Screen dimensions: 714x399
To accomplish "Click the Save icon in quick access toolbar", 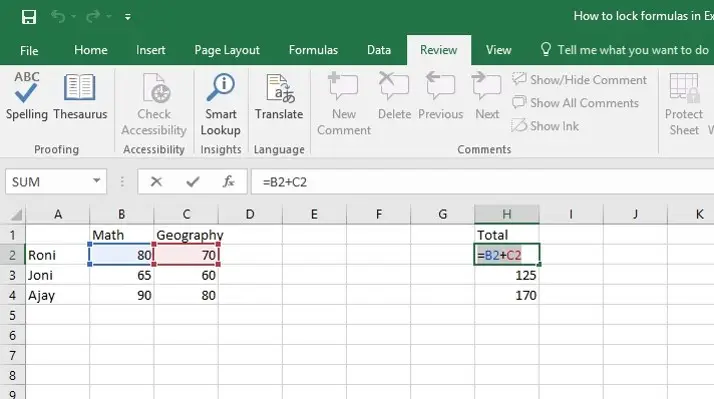I will click(x=29, y=17).
